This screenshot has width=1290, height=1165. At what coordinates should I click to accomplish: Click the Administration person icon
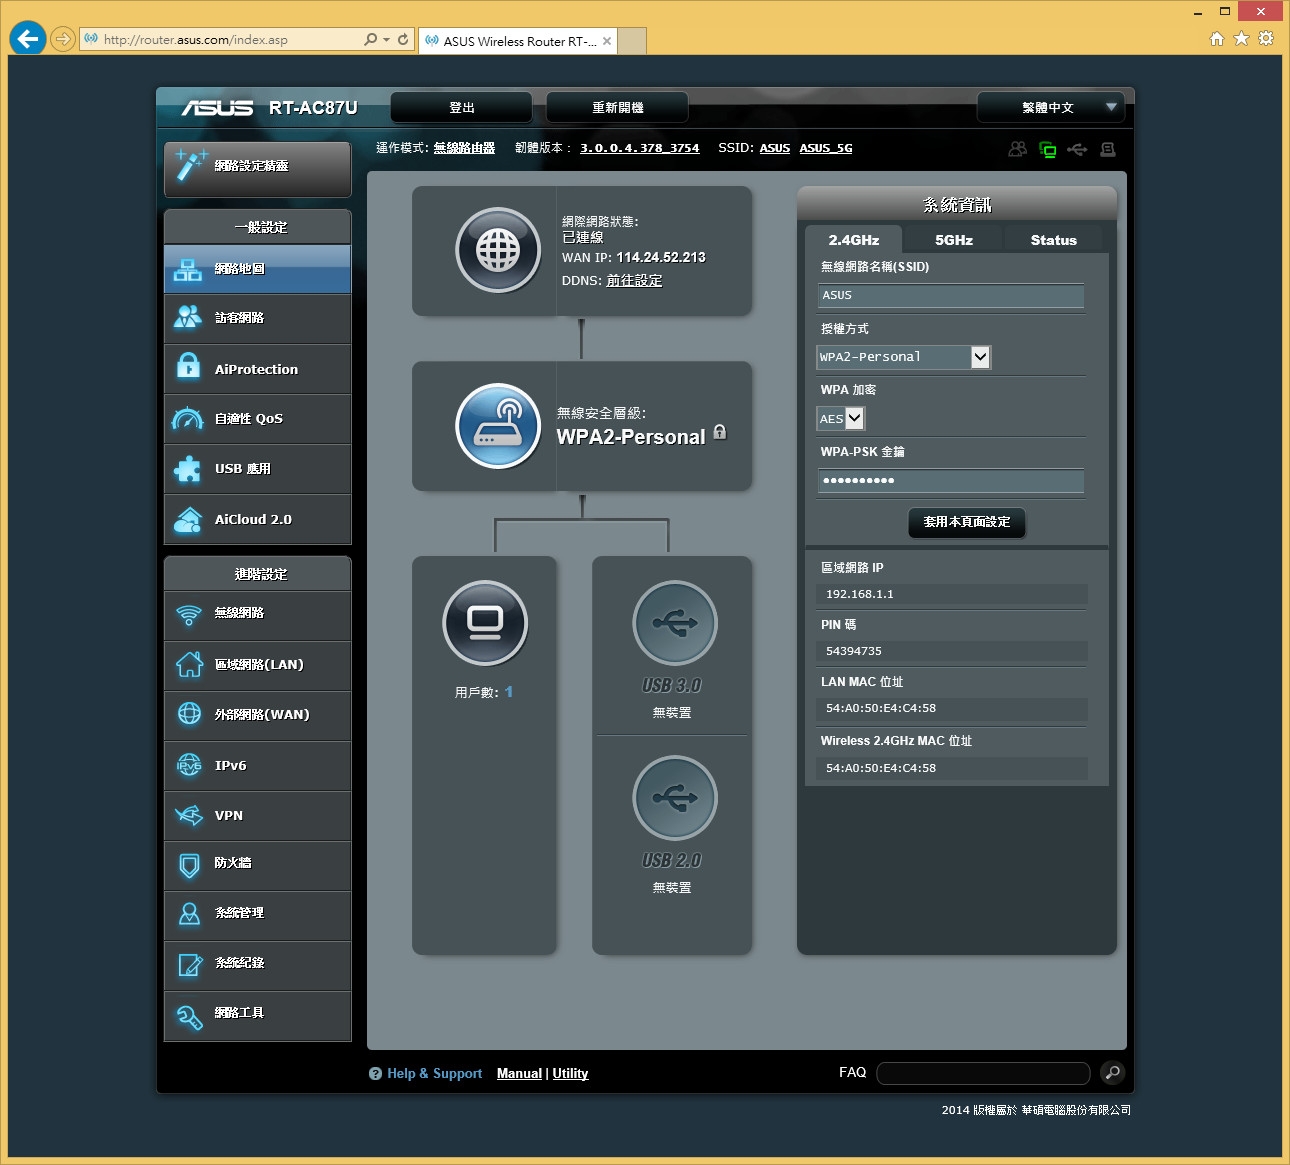pyautogui.click(x=189, y=914)
